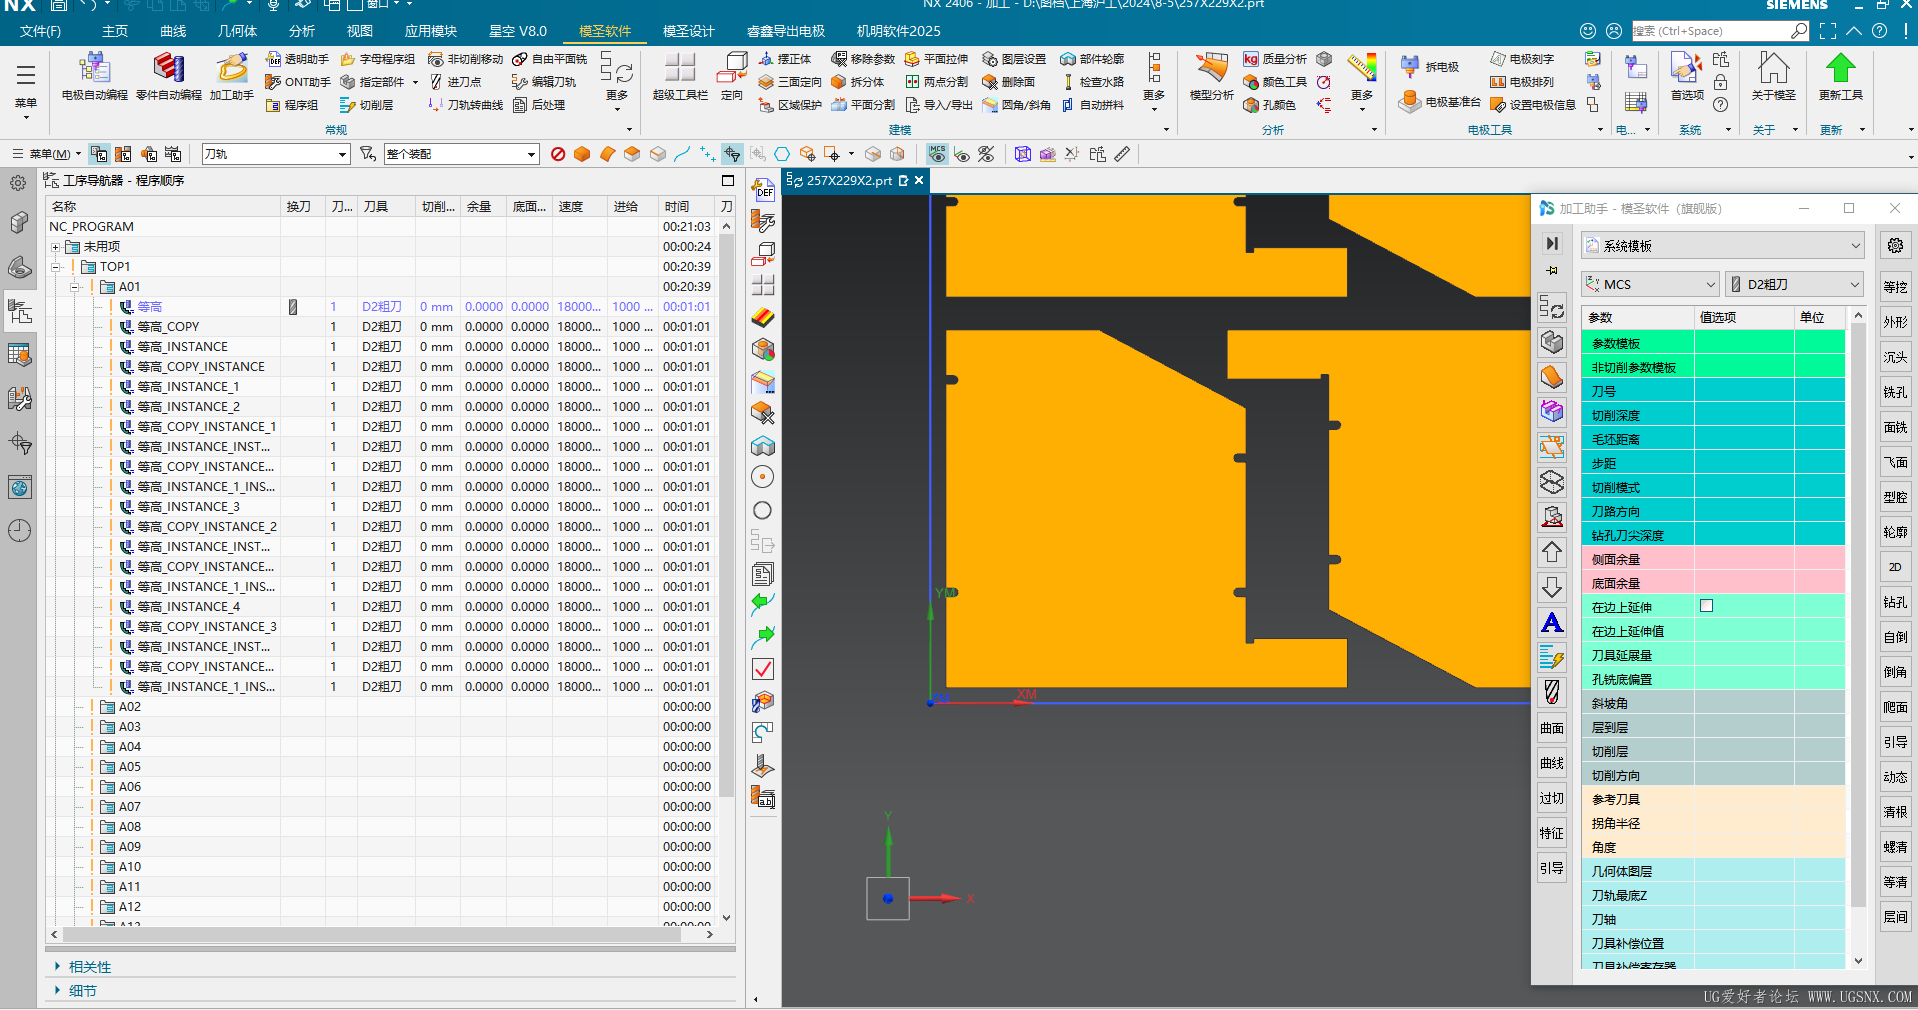Collapse the TOP1 tree node
The width and height of the screenshot is (1918, 1010).
pyautogui.click(x=56, y=267)
